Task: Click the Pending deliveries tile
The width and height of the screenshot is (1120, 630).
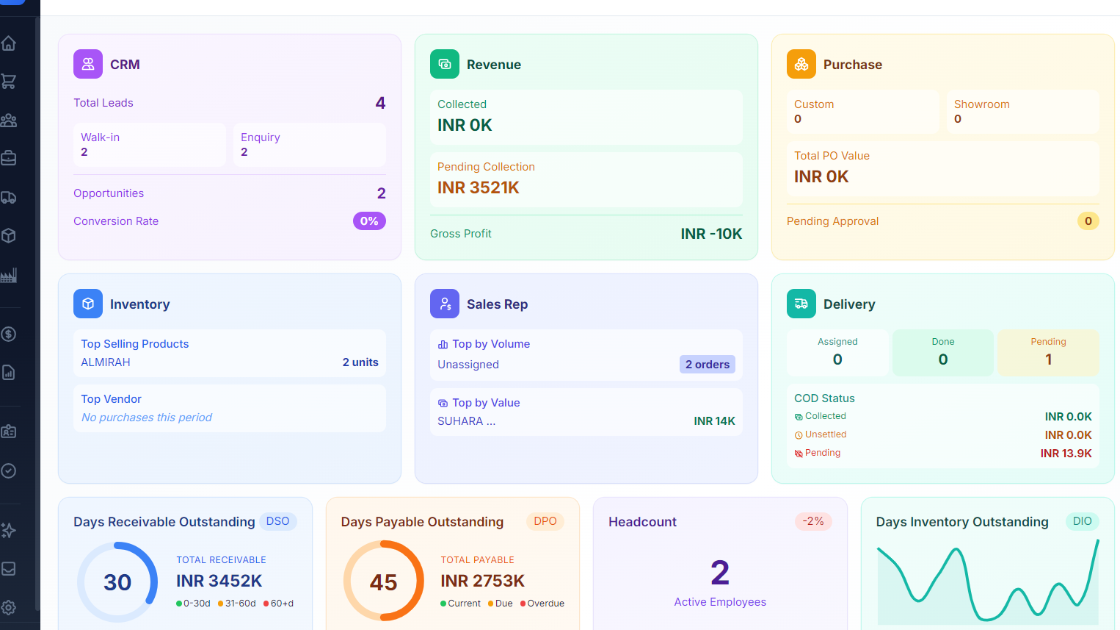Action: pos(1048,352)
